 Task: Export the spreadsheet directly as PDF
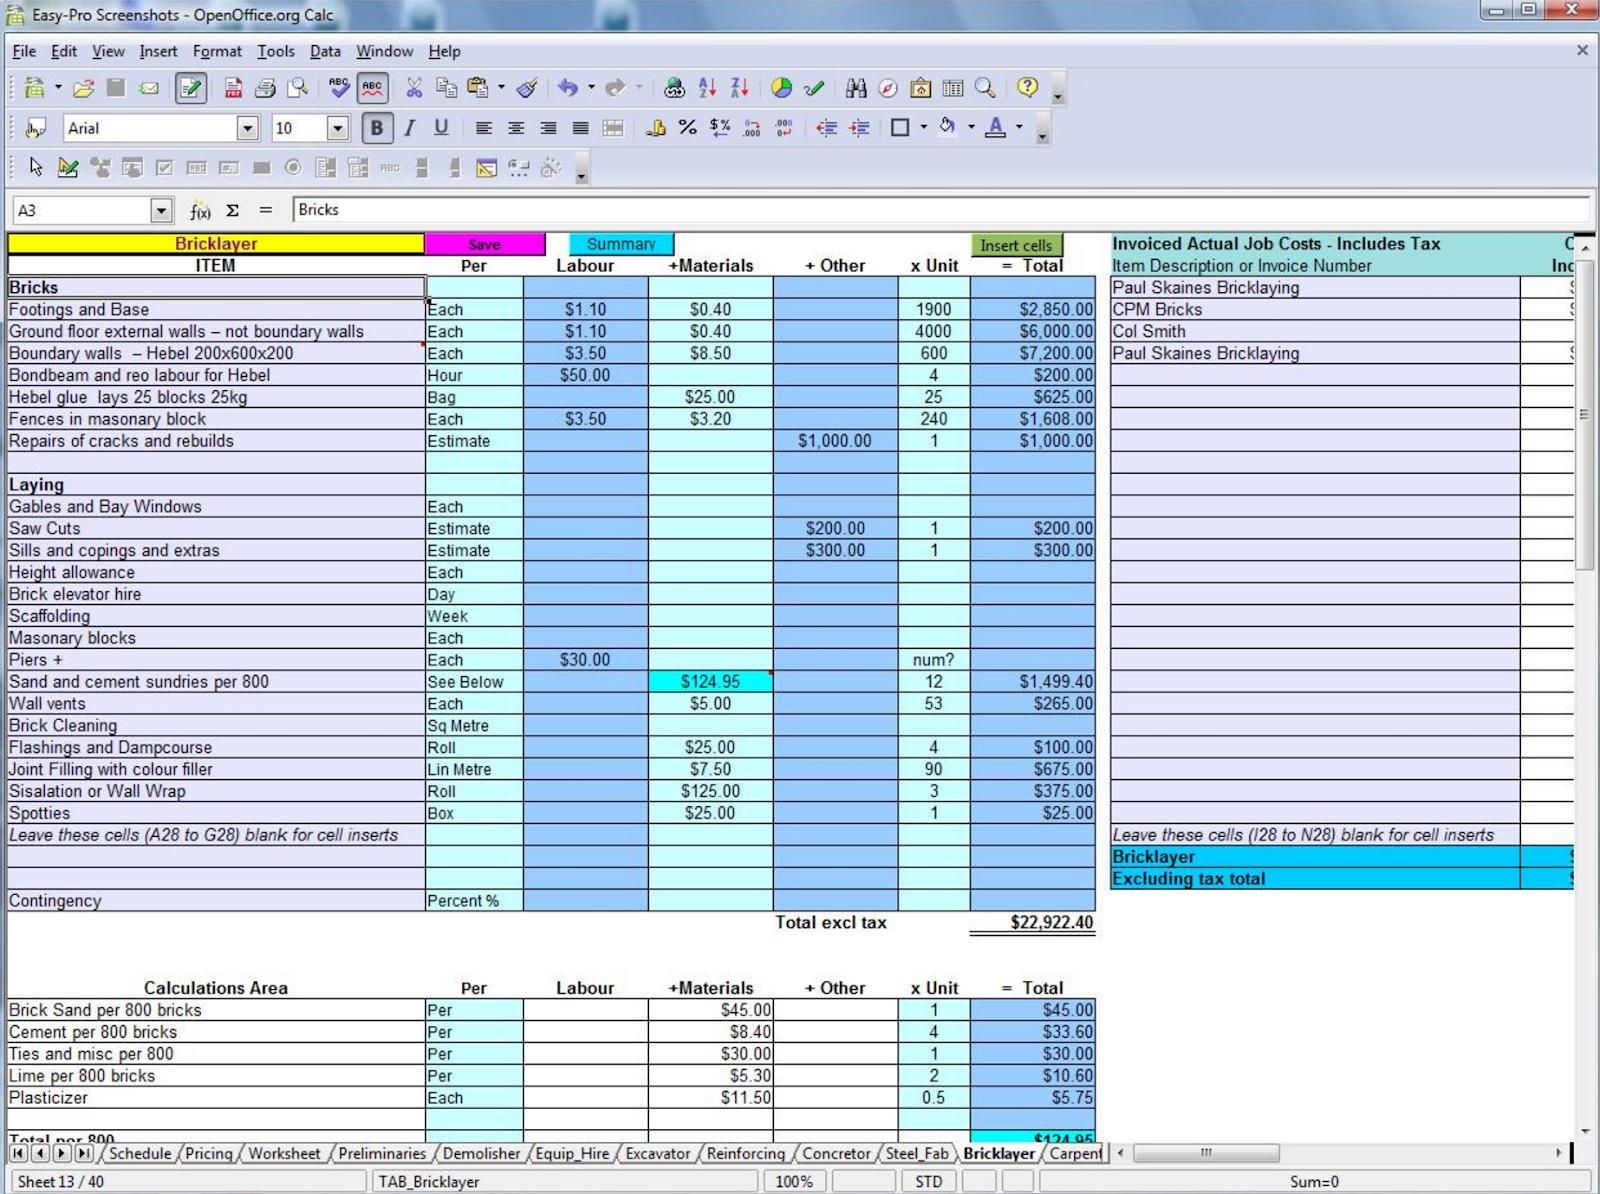(232, 88)
